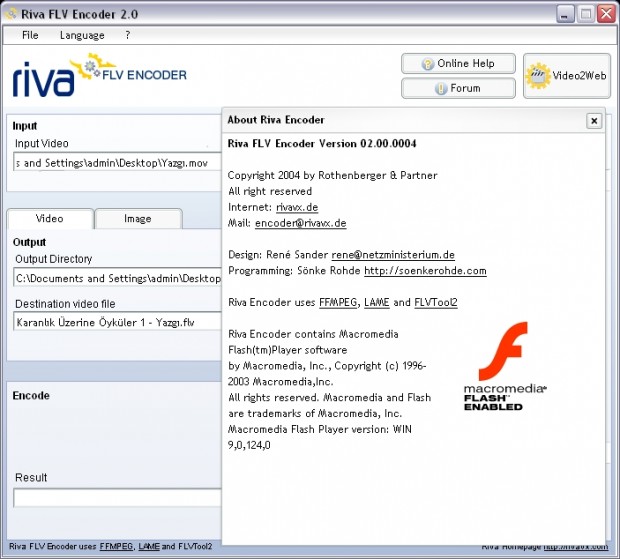
Task: Click the title bar application icon
Action: pos(11,14)
